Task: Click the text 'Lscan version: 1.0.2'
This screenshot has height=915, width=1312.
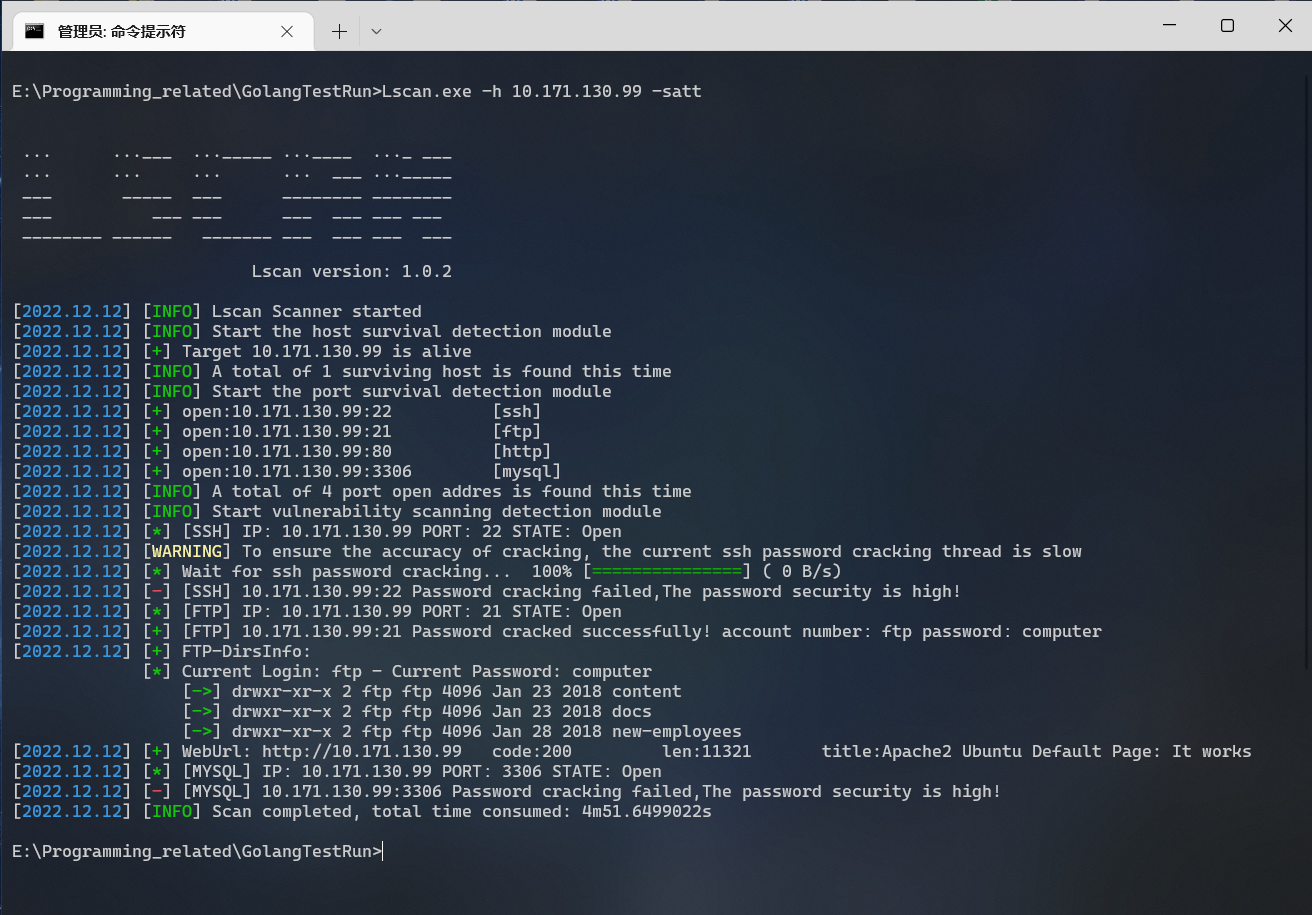Action: (351, 271)
